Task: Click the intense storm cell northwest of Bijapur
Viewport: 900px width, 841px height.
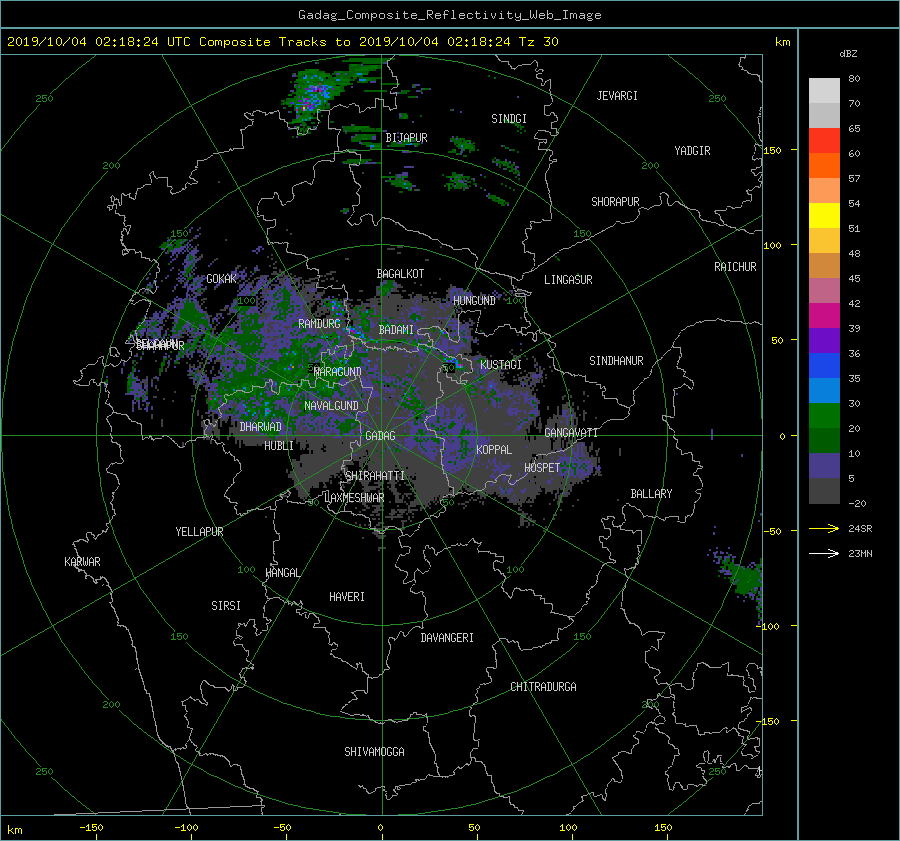Action: coord(312,98)
